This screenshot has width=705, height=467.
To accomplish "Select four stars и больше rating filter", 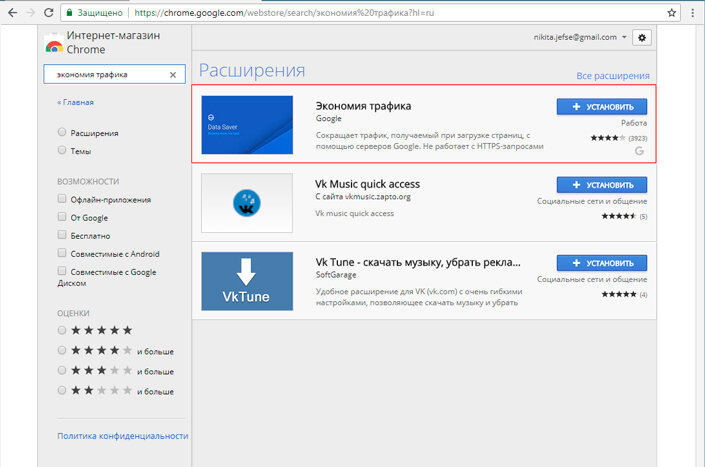I will (x=62, y=350).
